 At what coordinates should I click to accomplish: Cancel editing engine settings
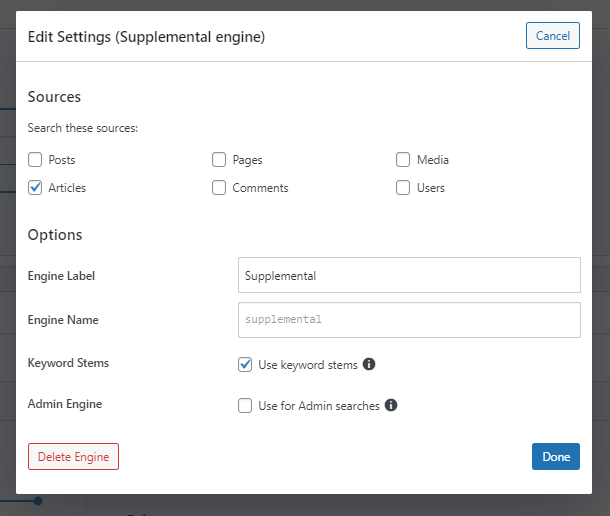pyautogui.click(x=553, y=36)
